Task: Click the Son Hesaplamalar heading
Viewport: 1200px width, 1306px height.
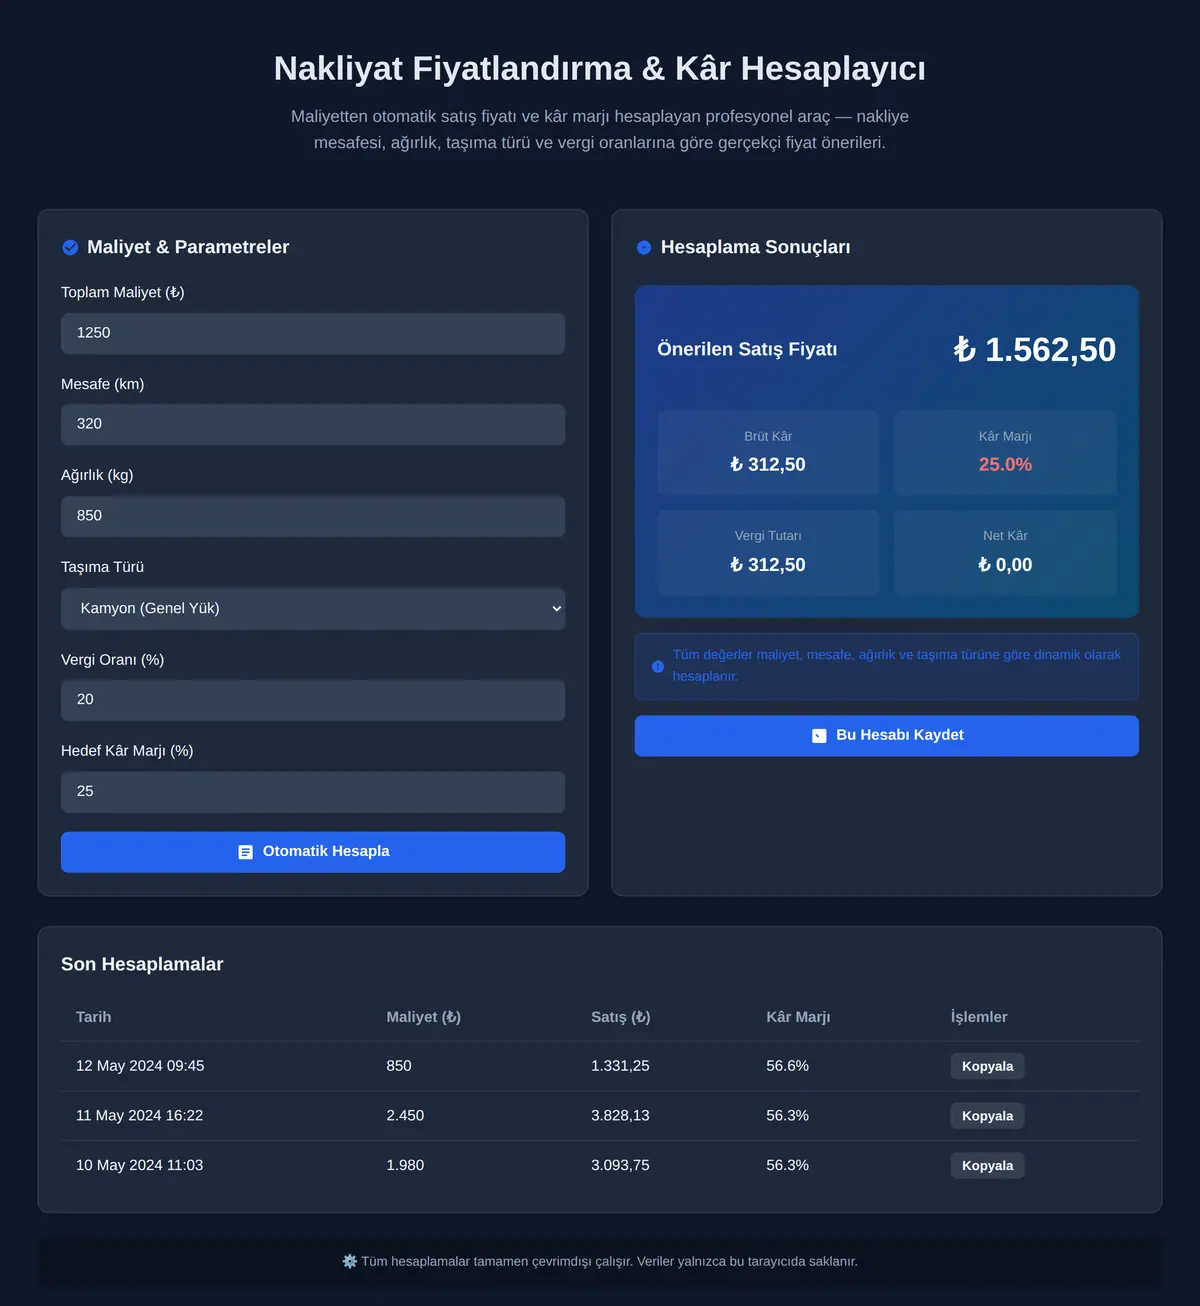Action: click(142, 965)
